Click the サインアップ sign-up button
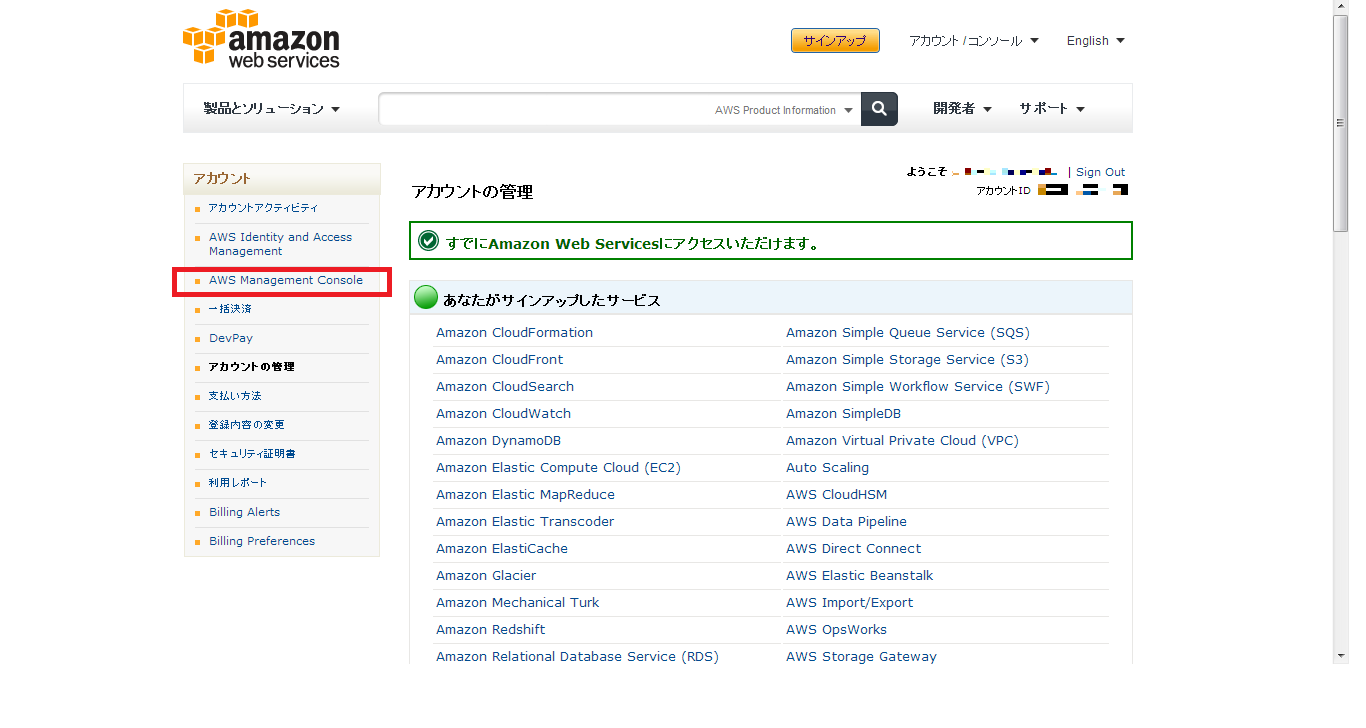This screenshot has height=728, width=1366. (x=835, y=41)
